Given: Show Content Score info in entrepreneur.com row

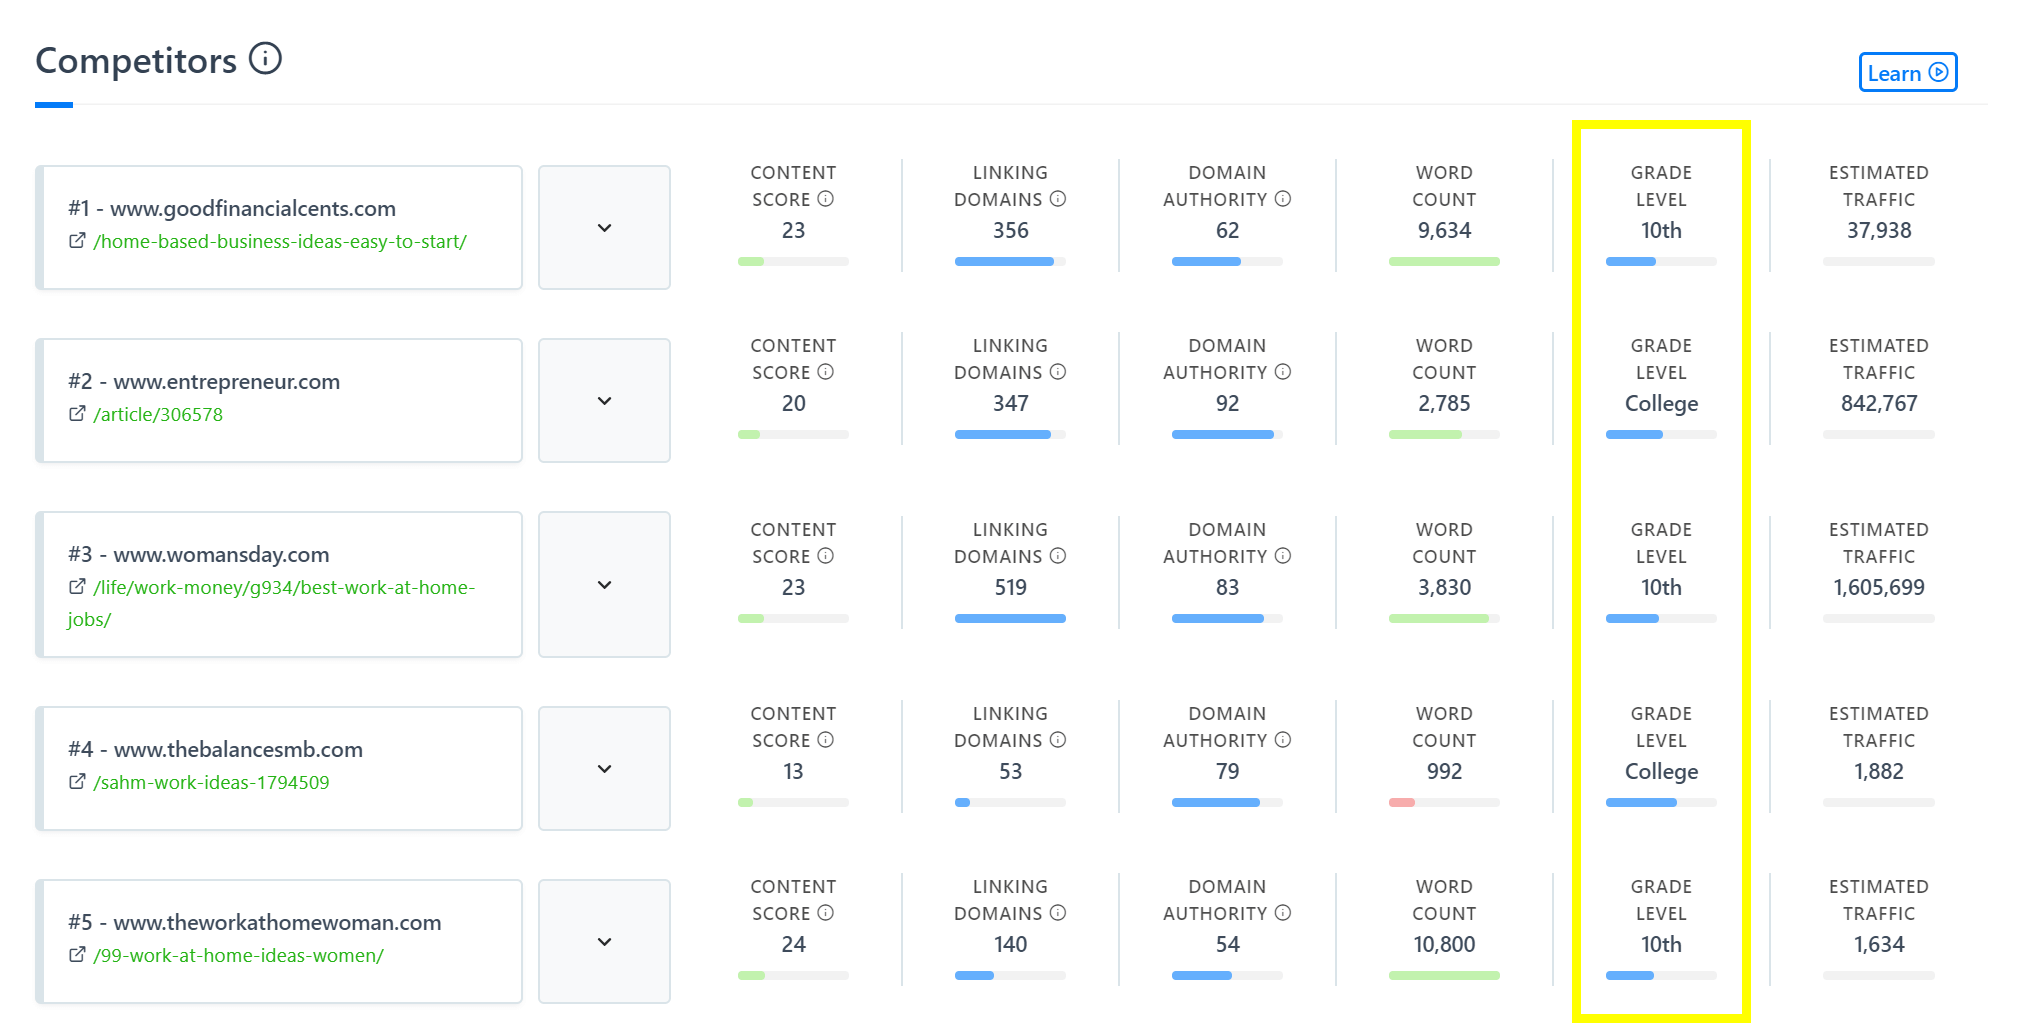Looking at the screenshot, I should point(826,372).
